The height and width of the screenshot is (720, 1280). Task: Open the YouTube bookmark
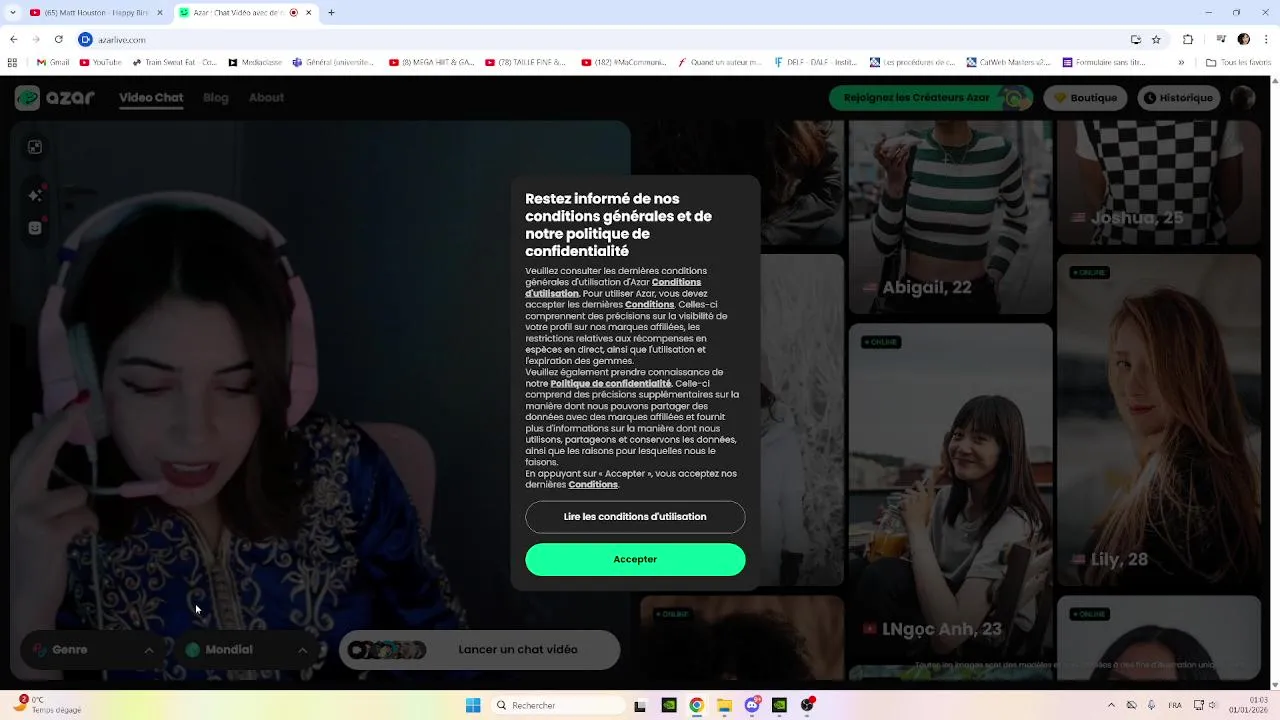100,62
